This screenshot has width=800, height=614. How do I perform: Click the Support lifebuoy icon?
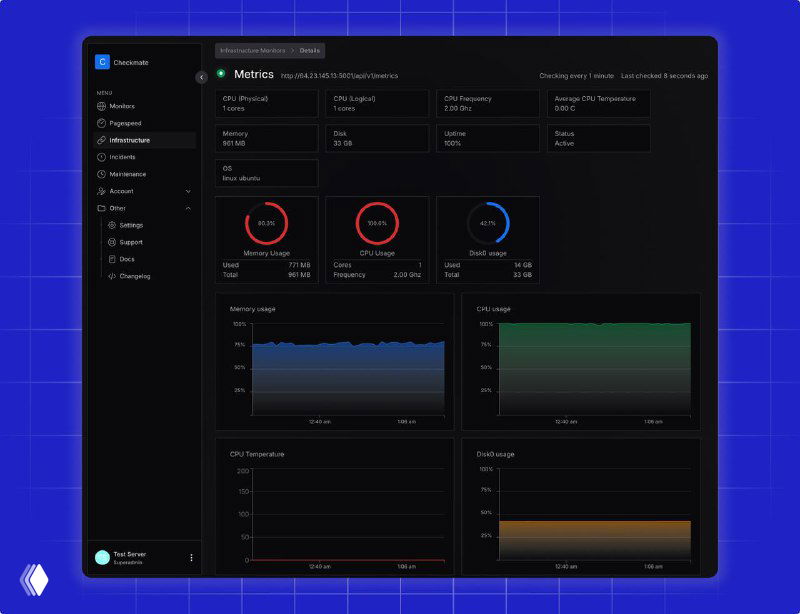pos(112,242)
